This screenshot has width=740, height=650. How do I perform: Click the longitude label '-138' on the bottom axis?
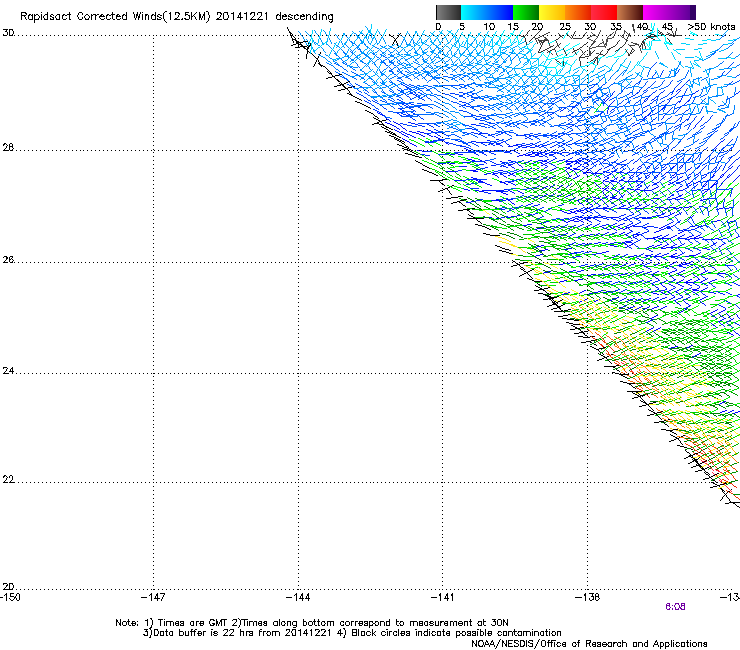click(x=588, y=598)
